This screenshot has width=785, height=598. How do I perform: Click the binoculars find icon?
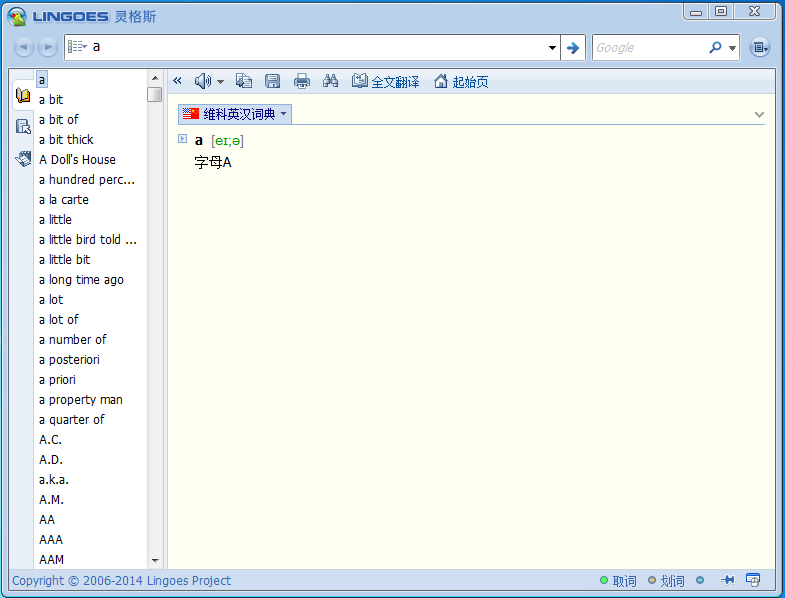point(331,81)
